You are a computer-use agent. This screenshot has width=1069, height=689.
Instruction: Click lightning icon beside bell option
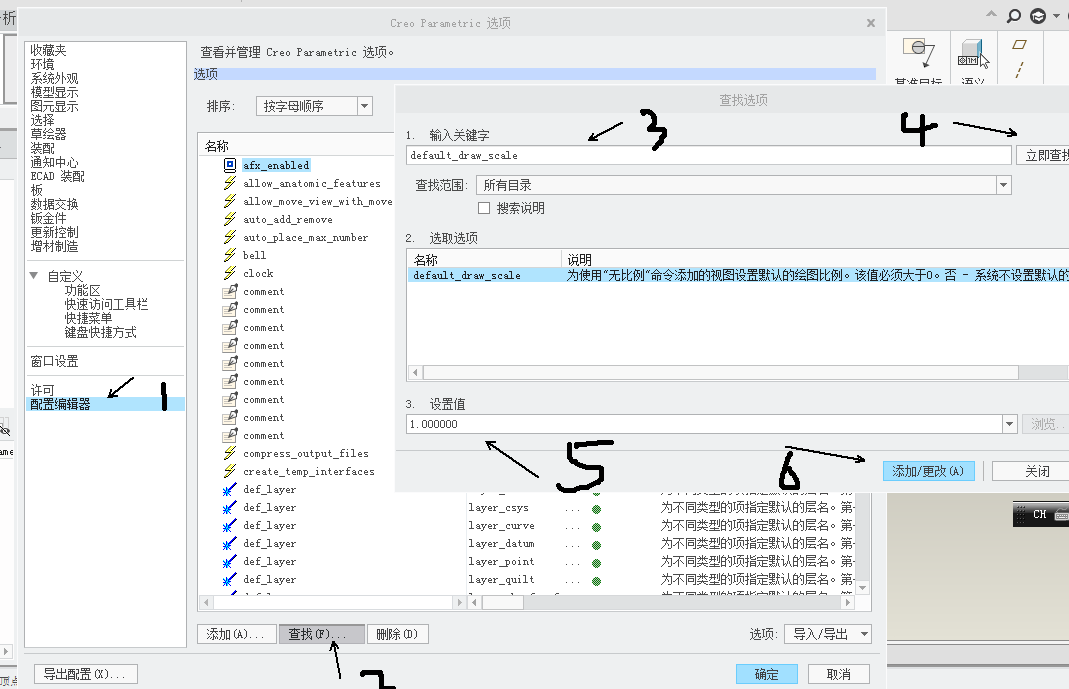pos(230,255)
